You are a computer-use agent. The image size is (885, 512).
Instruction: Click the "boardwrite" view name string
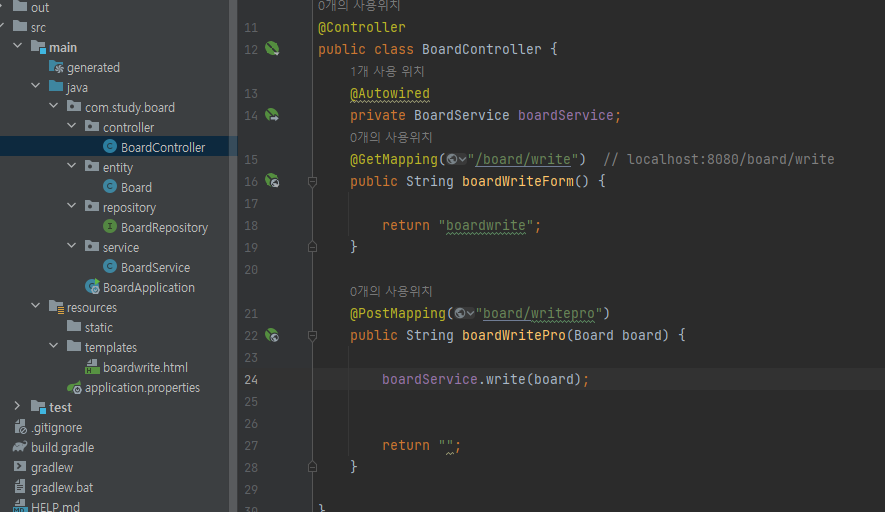click(485, 226)
